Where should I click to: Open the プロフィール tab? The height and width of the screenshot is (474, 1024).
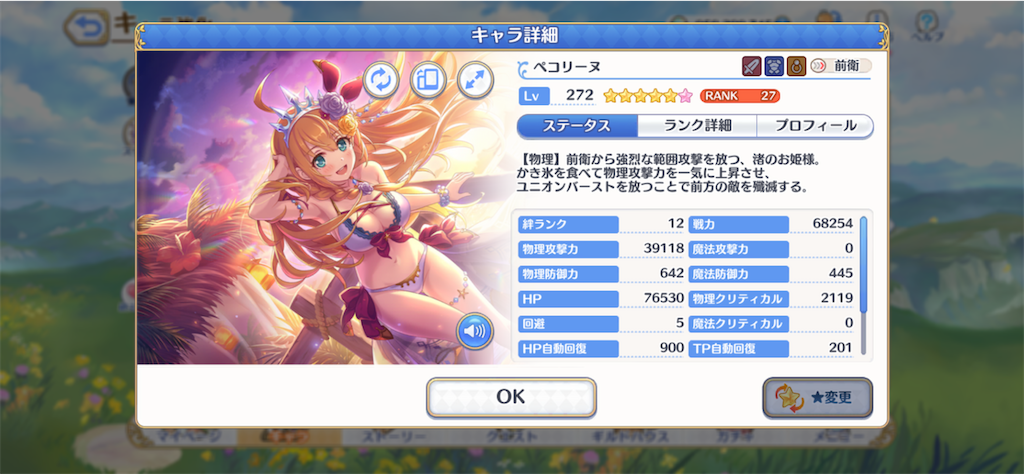[x=815, y=126]
